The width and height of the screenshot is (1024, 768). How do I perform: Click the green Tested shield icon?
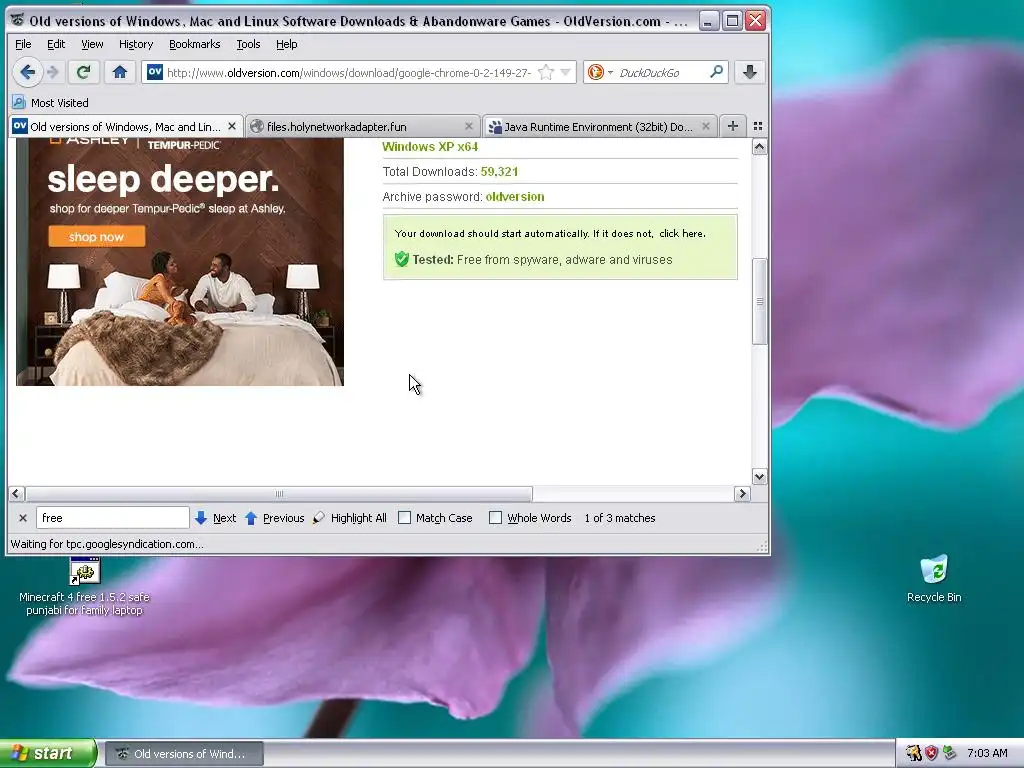click(x=402, y=259)
